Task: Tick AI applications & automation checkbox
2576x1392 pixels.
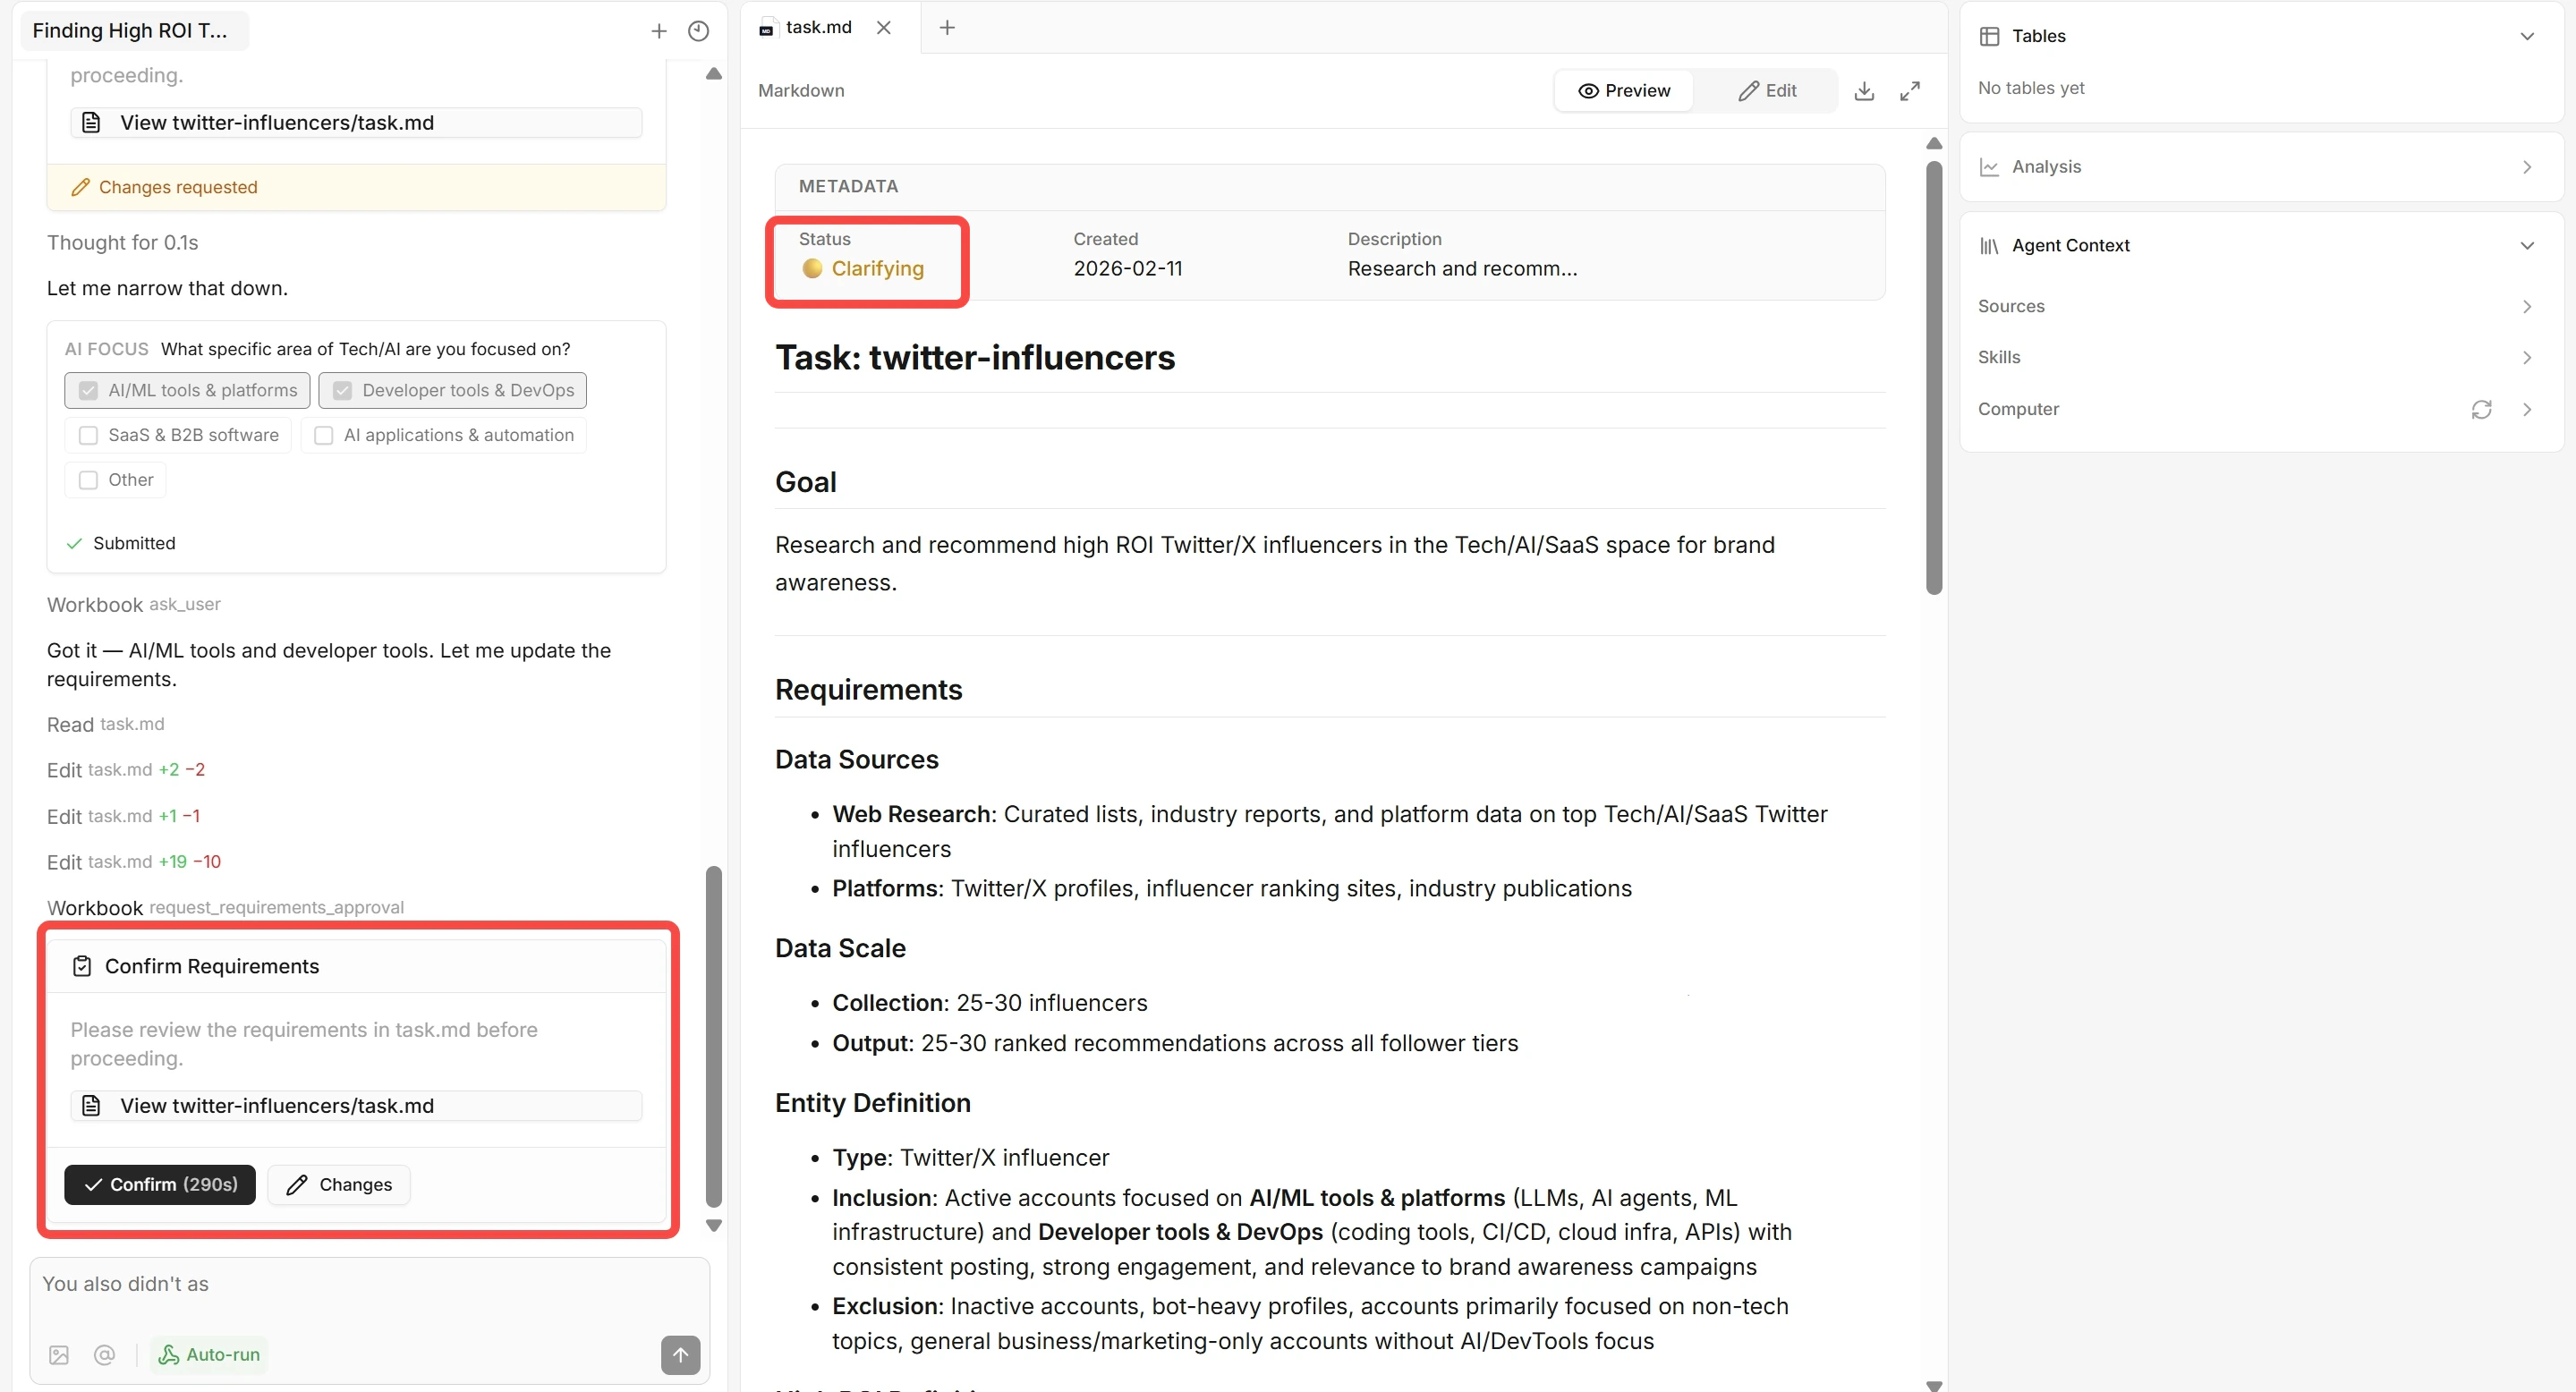Action: [324, 435]
